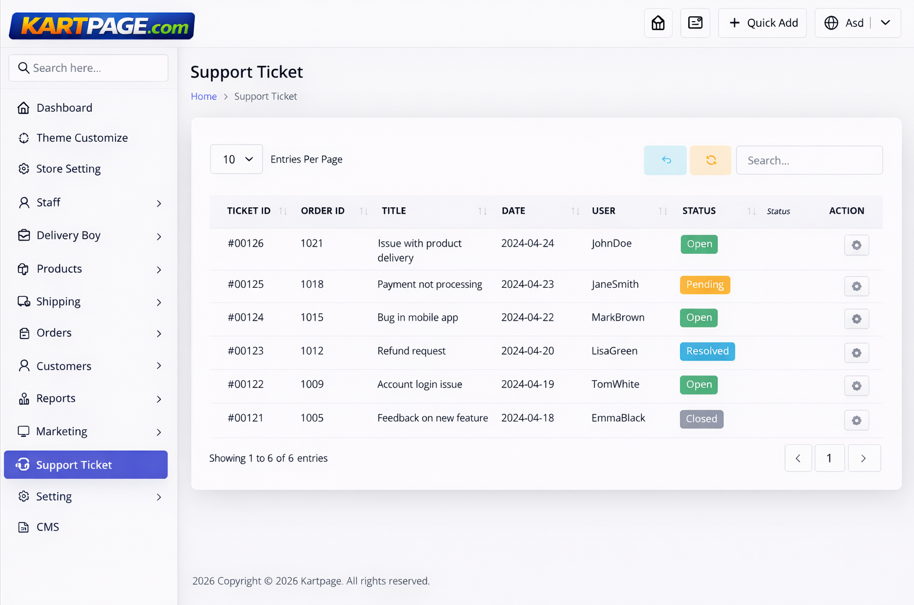Focus the ticket table search field
914x605 pixels.
(x=809, y=160)
